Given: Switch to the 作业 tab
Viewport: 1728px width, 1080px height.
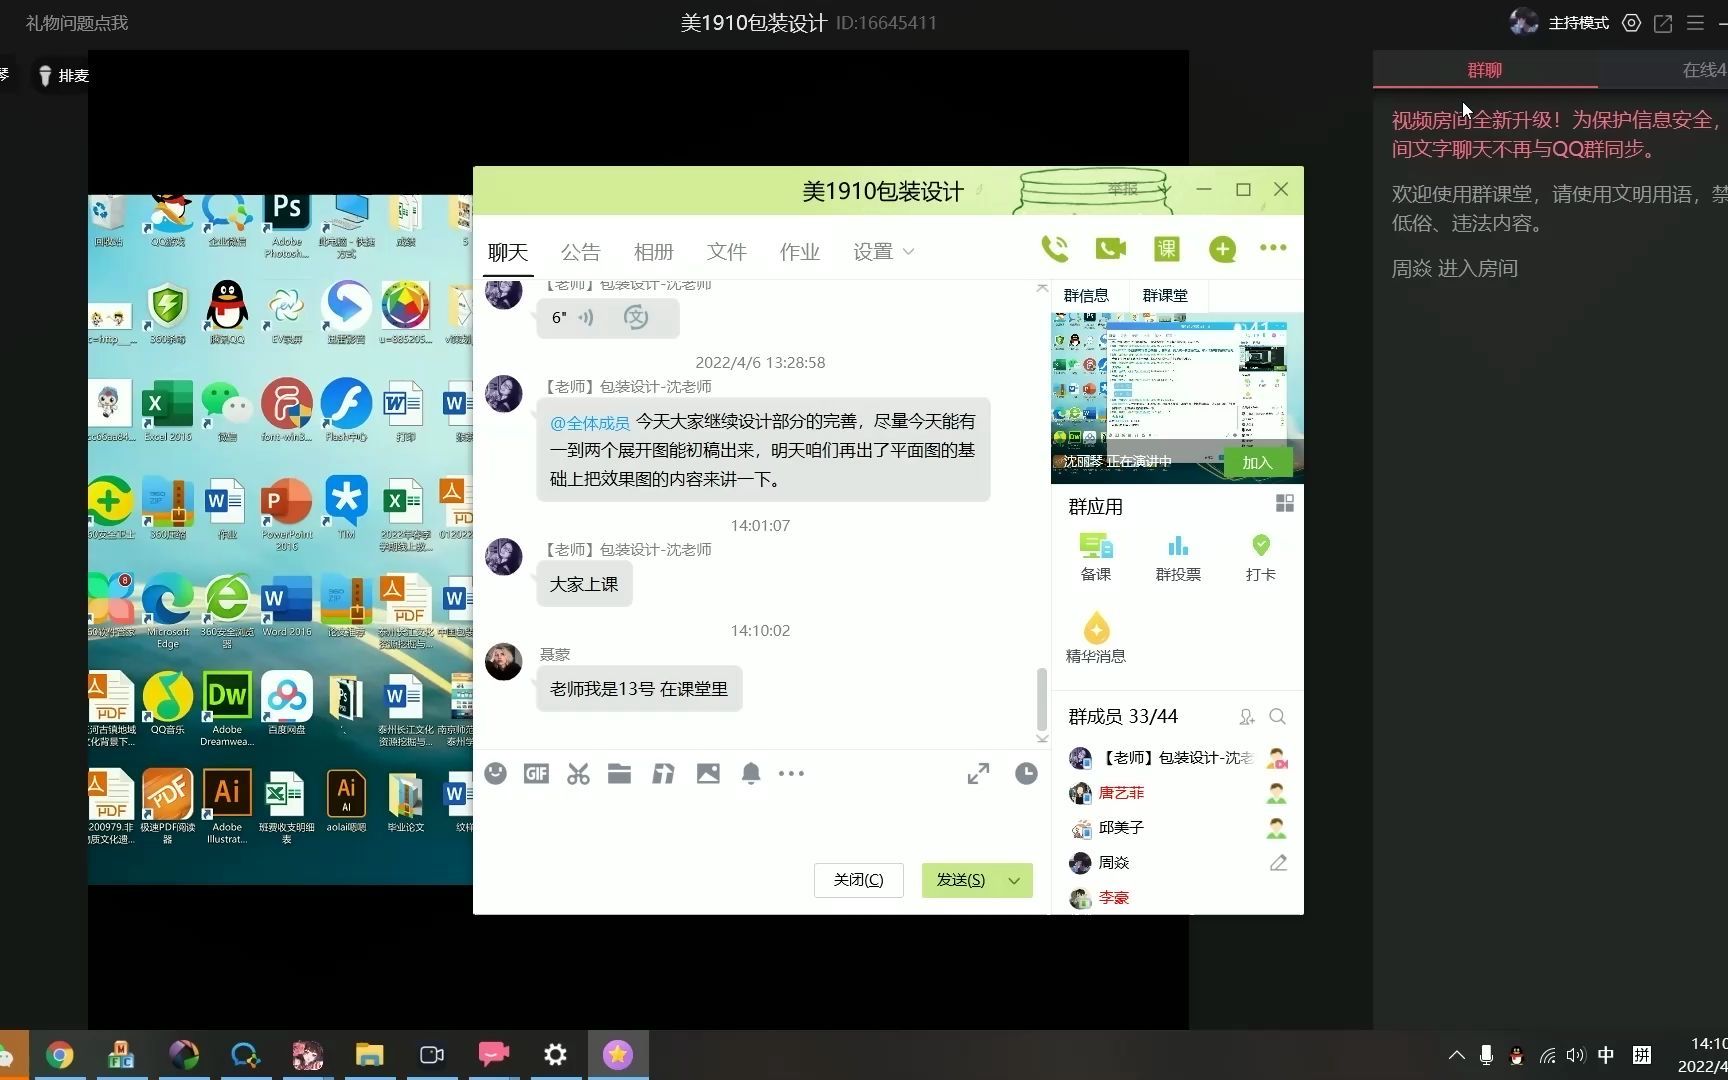Looking at the screenshot, I should (x=800, y=252).
